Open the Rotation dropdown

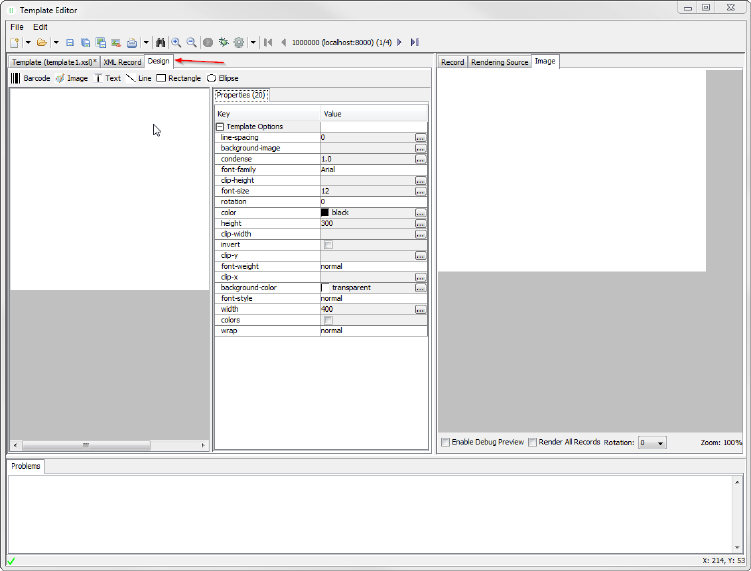pos(652,443)
